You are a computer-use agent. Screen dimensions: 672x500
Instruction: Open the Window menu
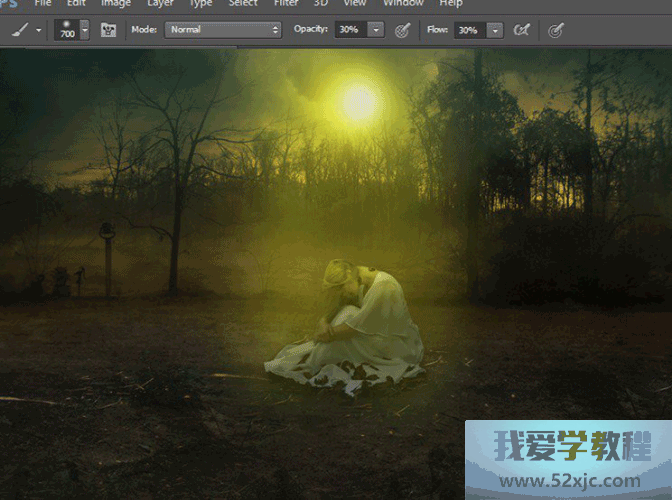(403, 4)
